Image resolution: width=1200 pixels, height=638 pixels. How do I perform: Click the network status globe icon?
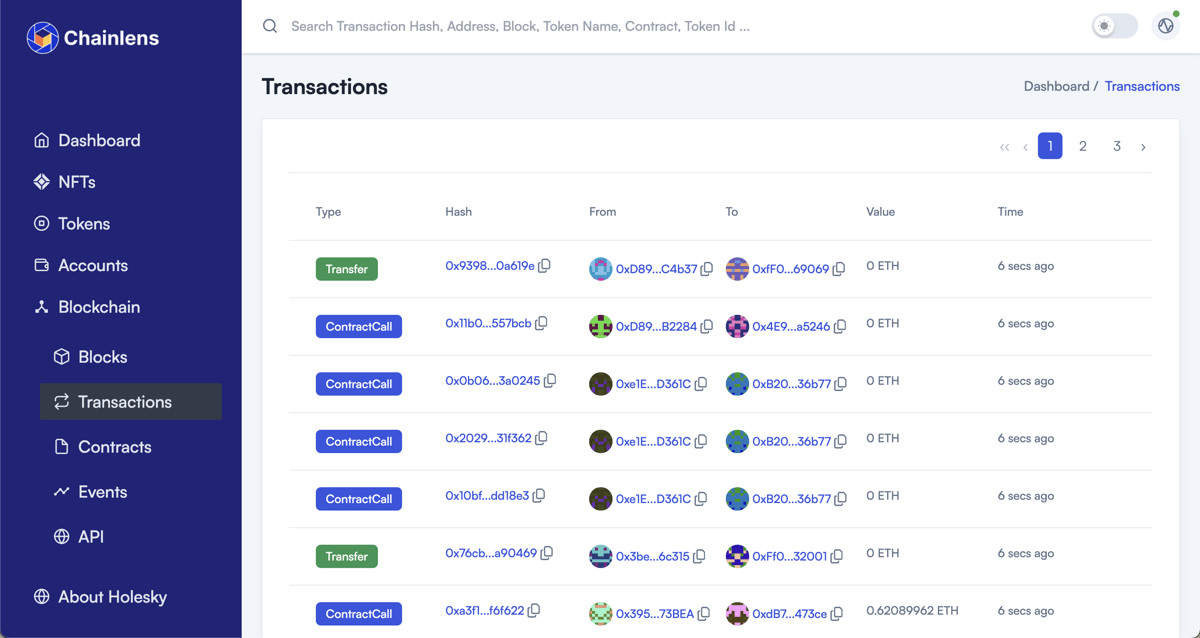(1166, 26)
